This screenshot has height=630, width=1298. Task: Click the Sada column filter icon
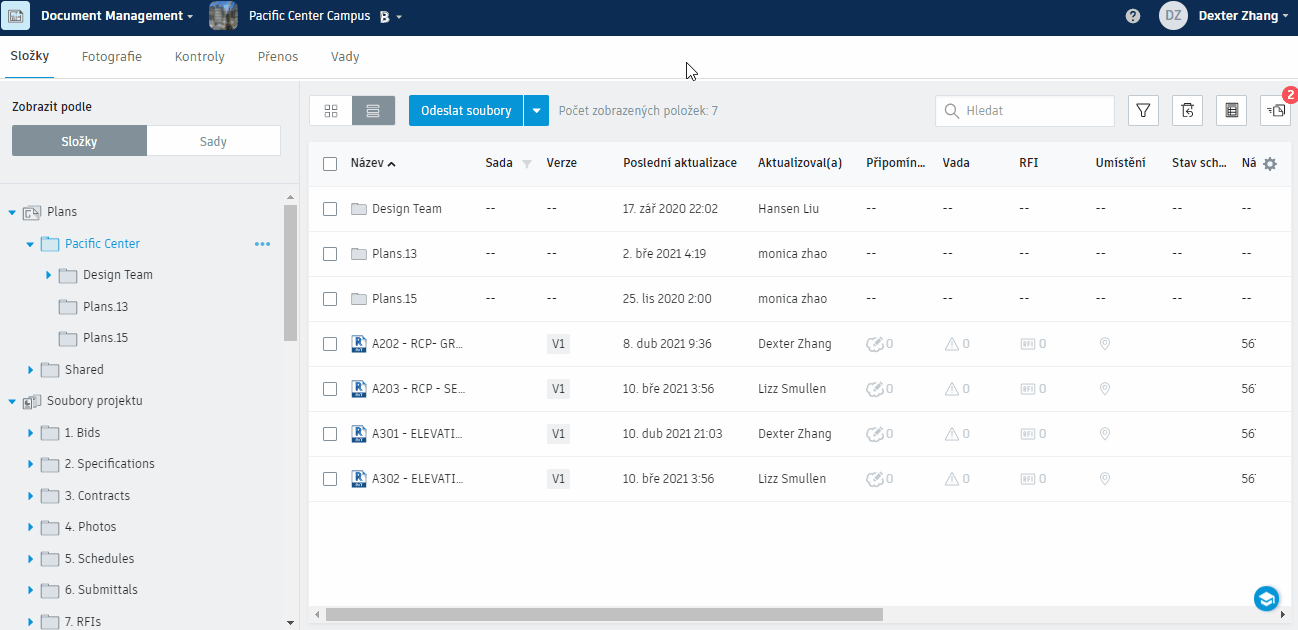click(x=527, y=164)
